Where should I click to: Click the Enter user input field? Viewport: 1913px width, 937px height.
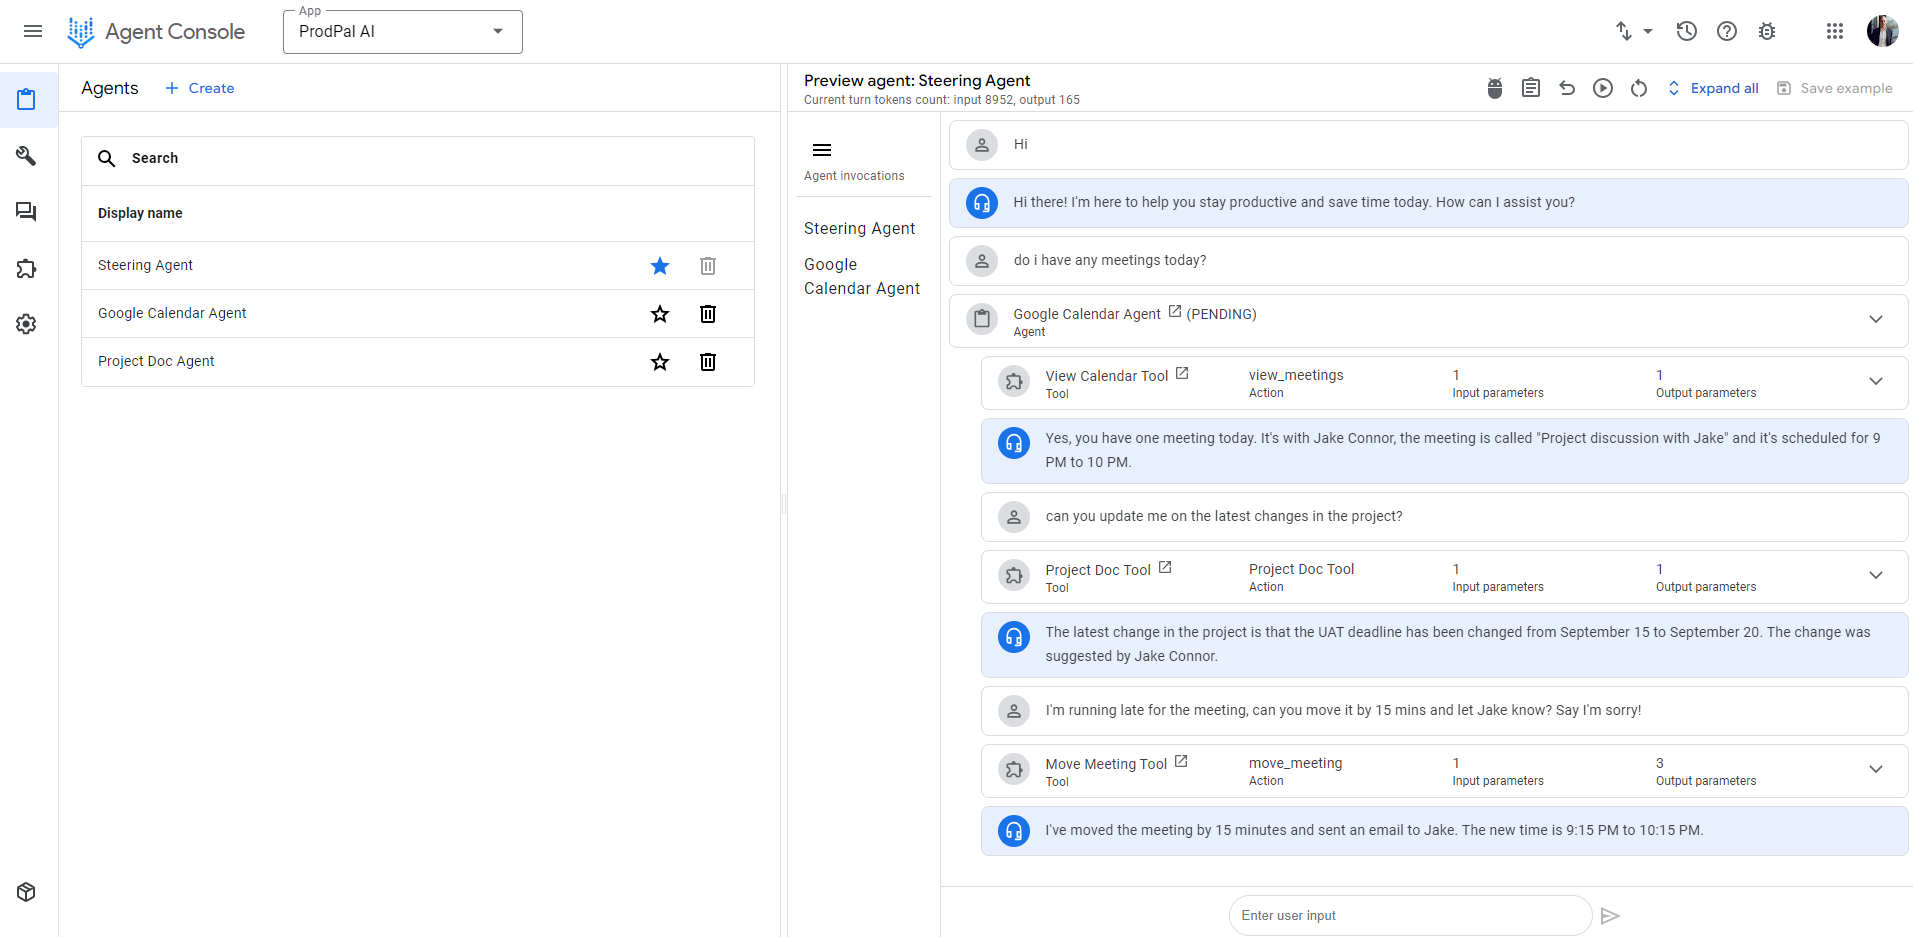tap(1410, 916)
